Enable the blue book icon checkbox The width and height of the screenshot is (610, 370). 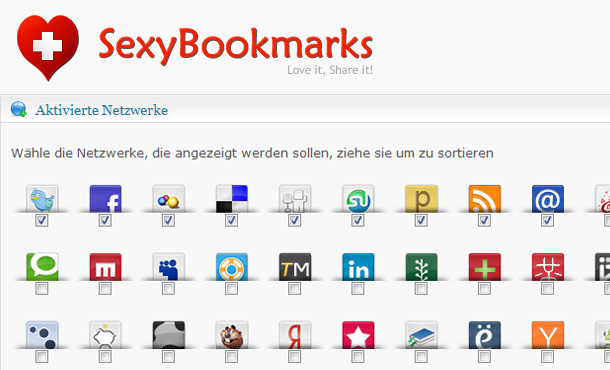pos(421,357)
